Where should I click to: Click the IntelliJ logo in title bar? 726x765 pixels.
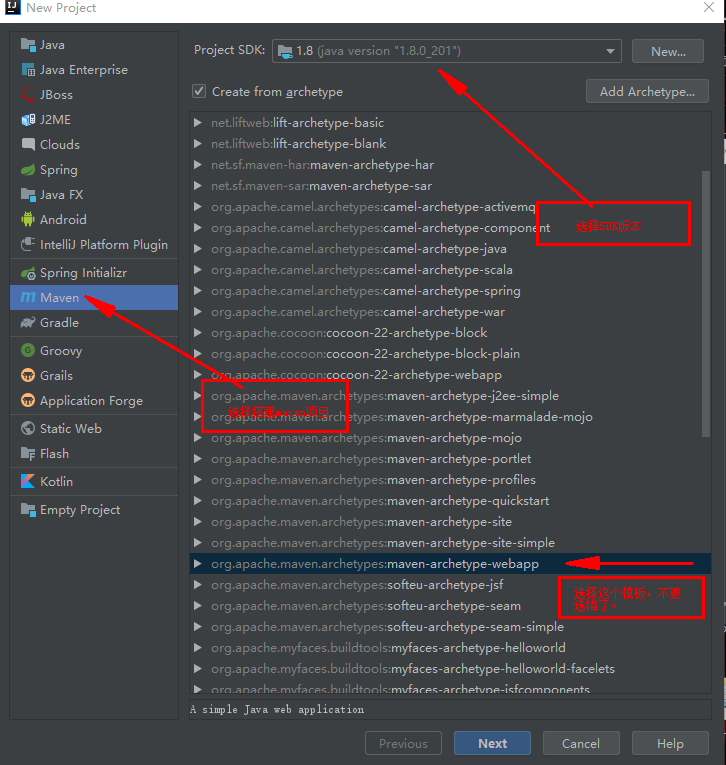13,7
